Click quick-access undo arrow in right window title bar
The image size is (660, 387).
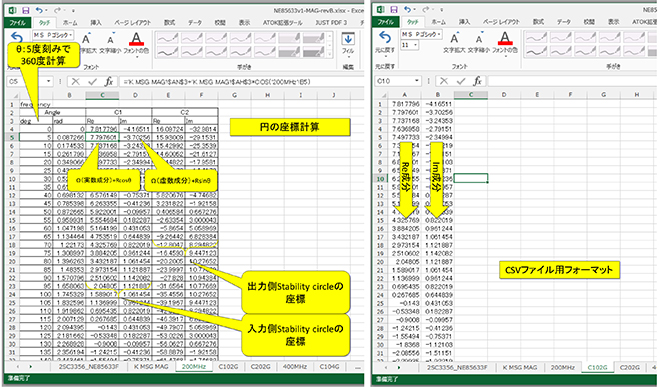click(407, 9)
